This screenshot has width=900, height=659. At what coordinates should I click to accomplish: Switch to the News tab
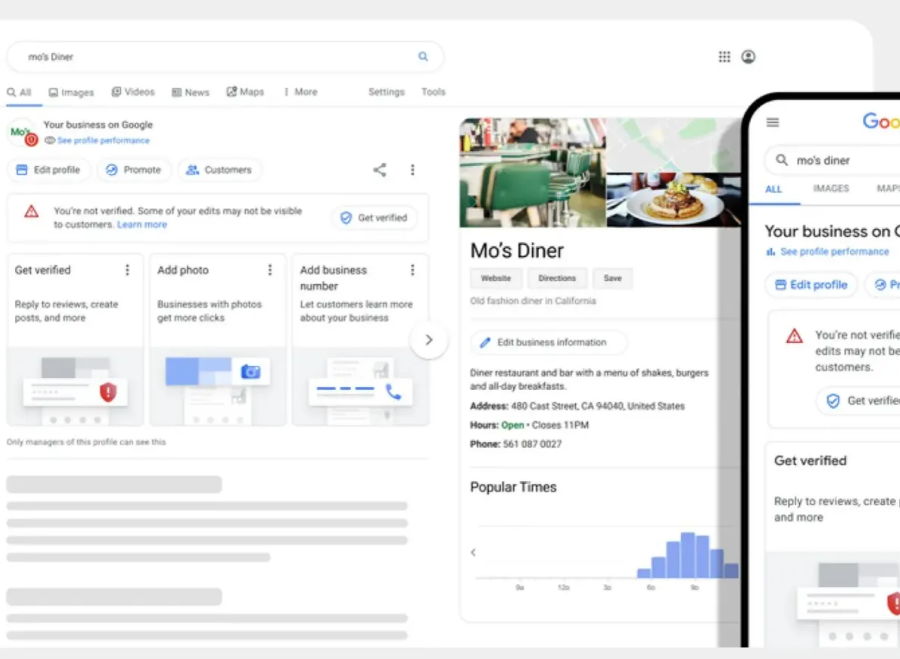pyautogui.click(x=191, y=92)
